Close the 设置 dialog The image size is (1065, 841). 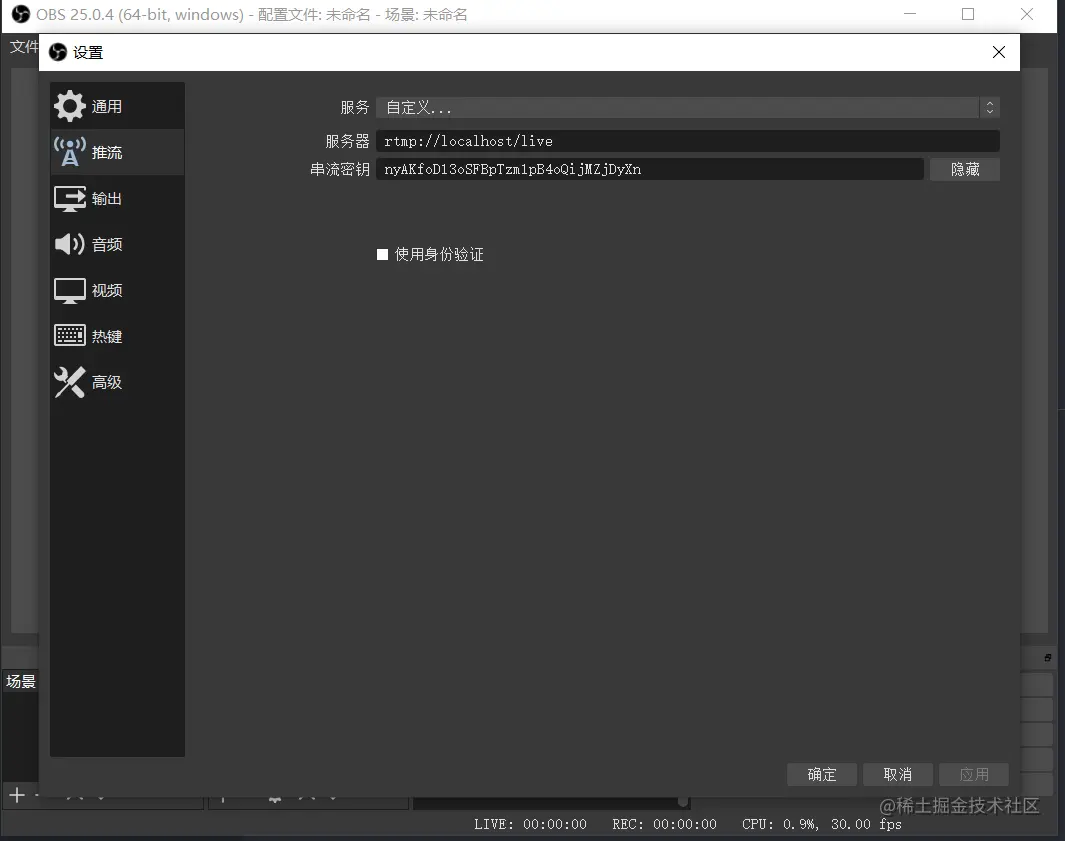(998, 52)
